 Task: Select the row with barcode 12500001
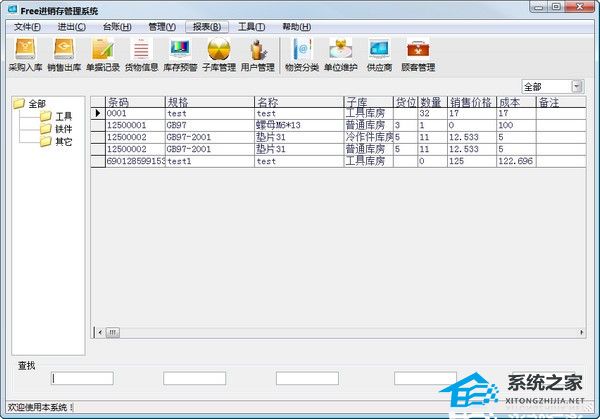coord(338,125)
